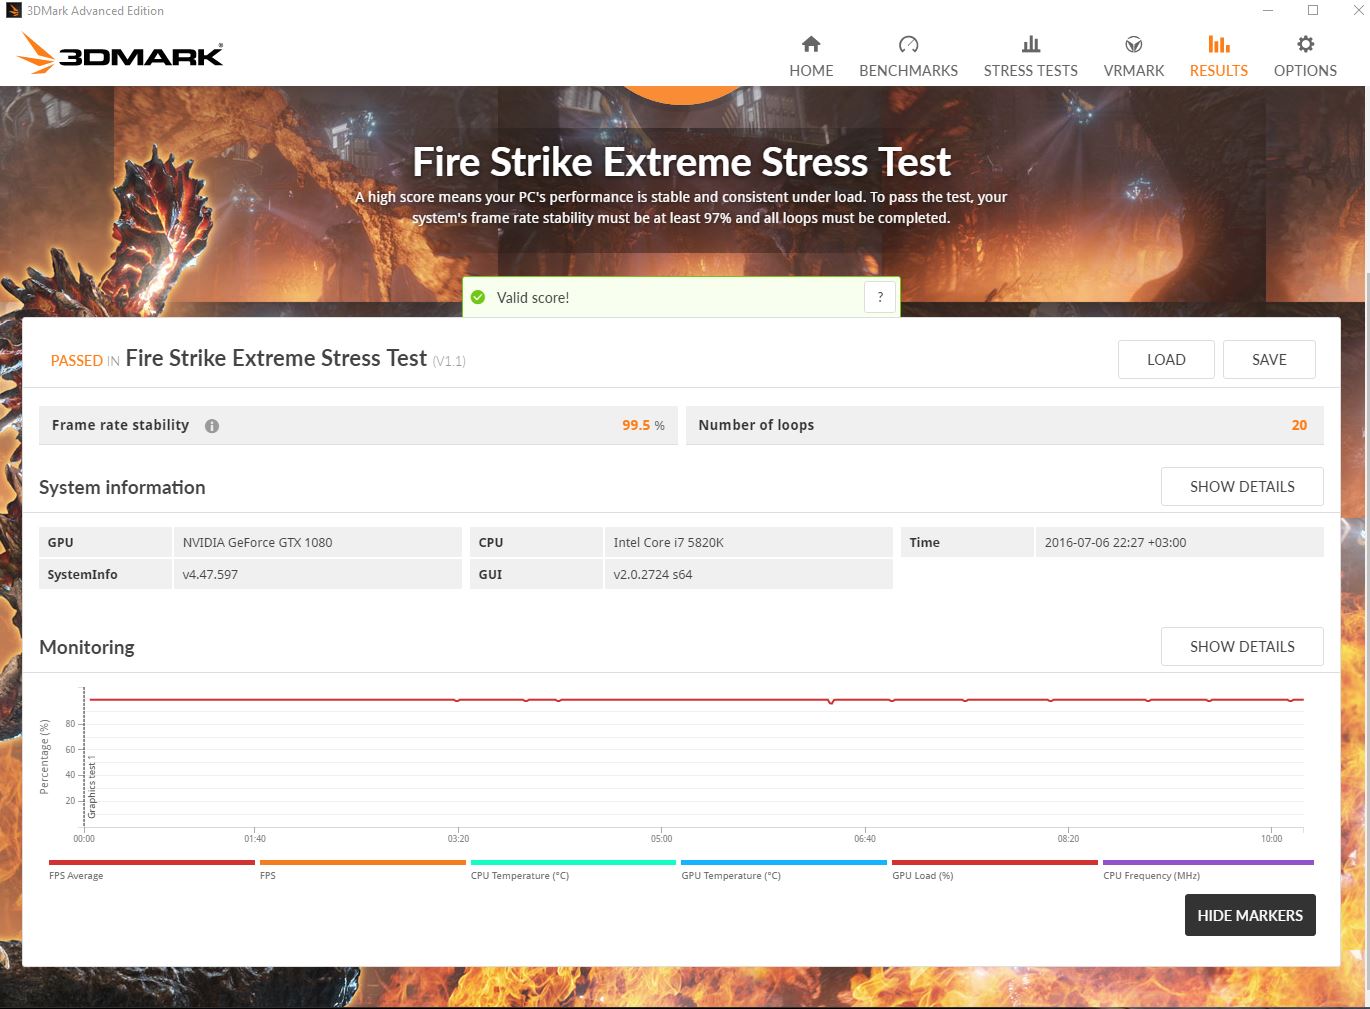Click the question mark help icon
1370x1009 pixels.
point(880,297)
